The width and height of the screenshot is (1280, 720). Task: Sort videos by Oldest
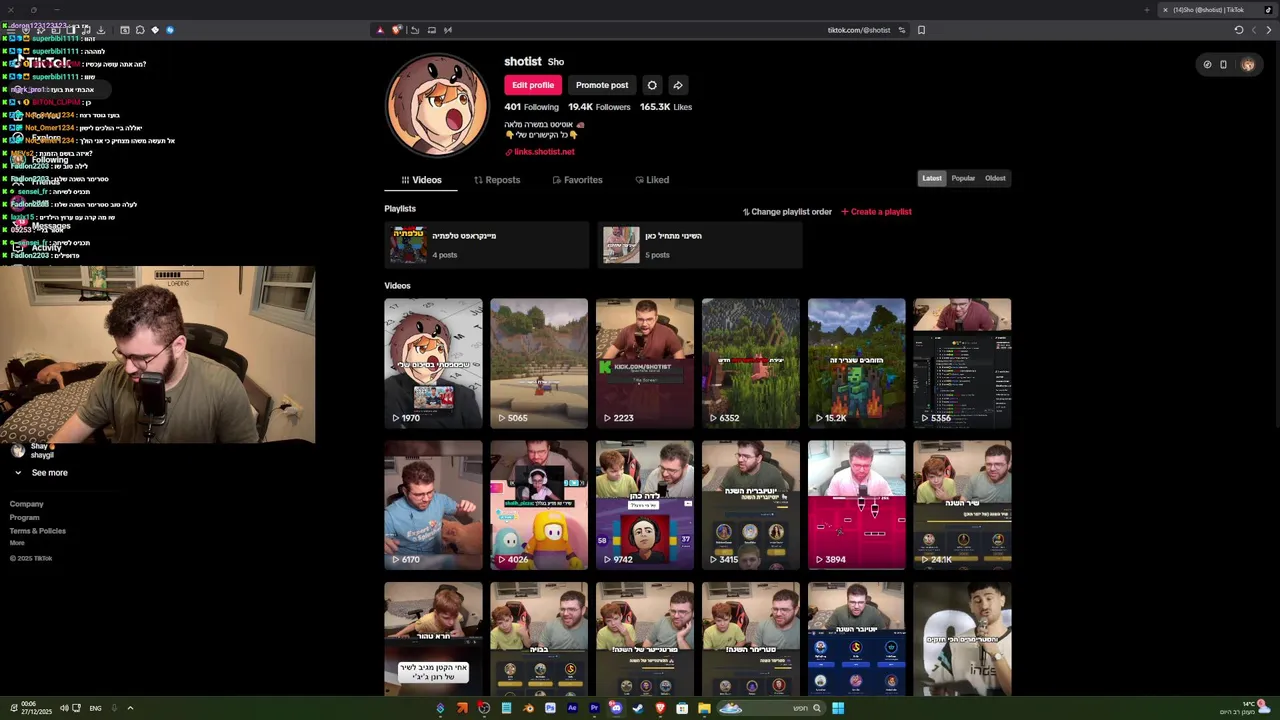click(x=995, y=178)
